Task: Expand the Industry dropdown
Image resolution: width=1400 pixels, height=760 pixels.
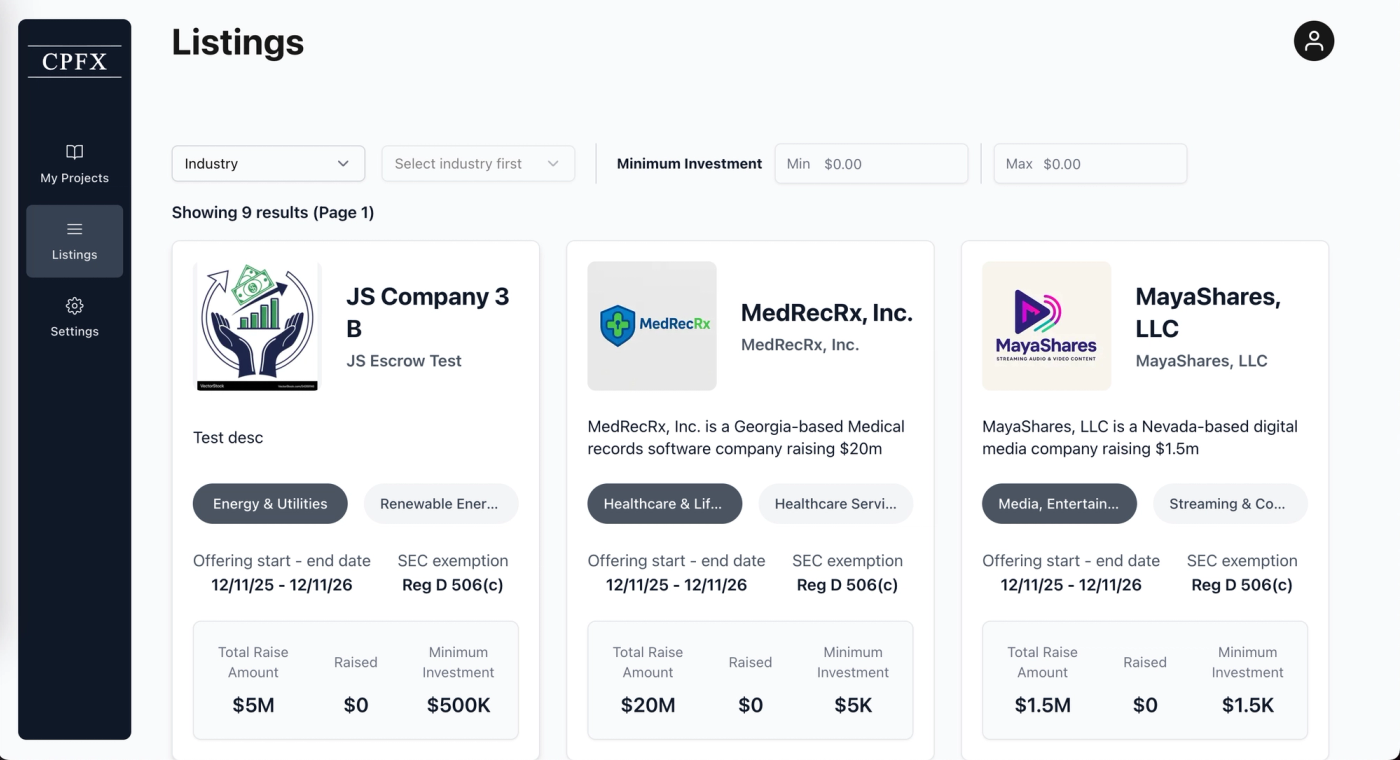Action: coord(268,164)
